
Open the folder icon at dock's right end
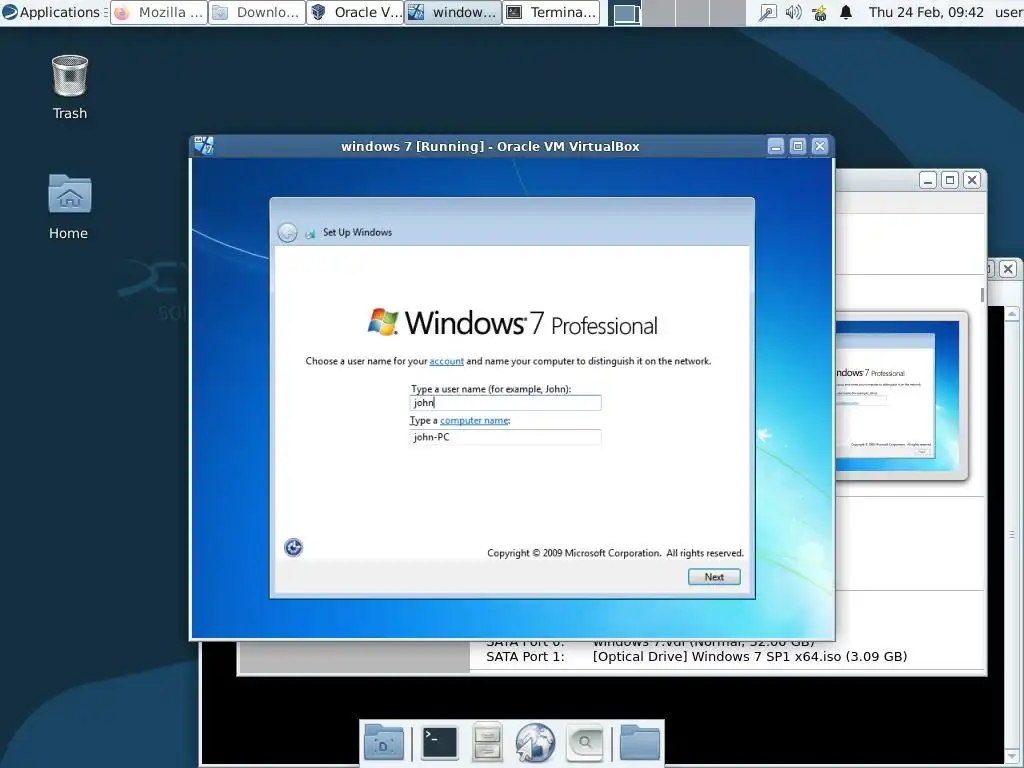639,743
